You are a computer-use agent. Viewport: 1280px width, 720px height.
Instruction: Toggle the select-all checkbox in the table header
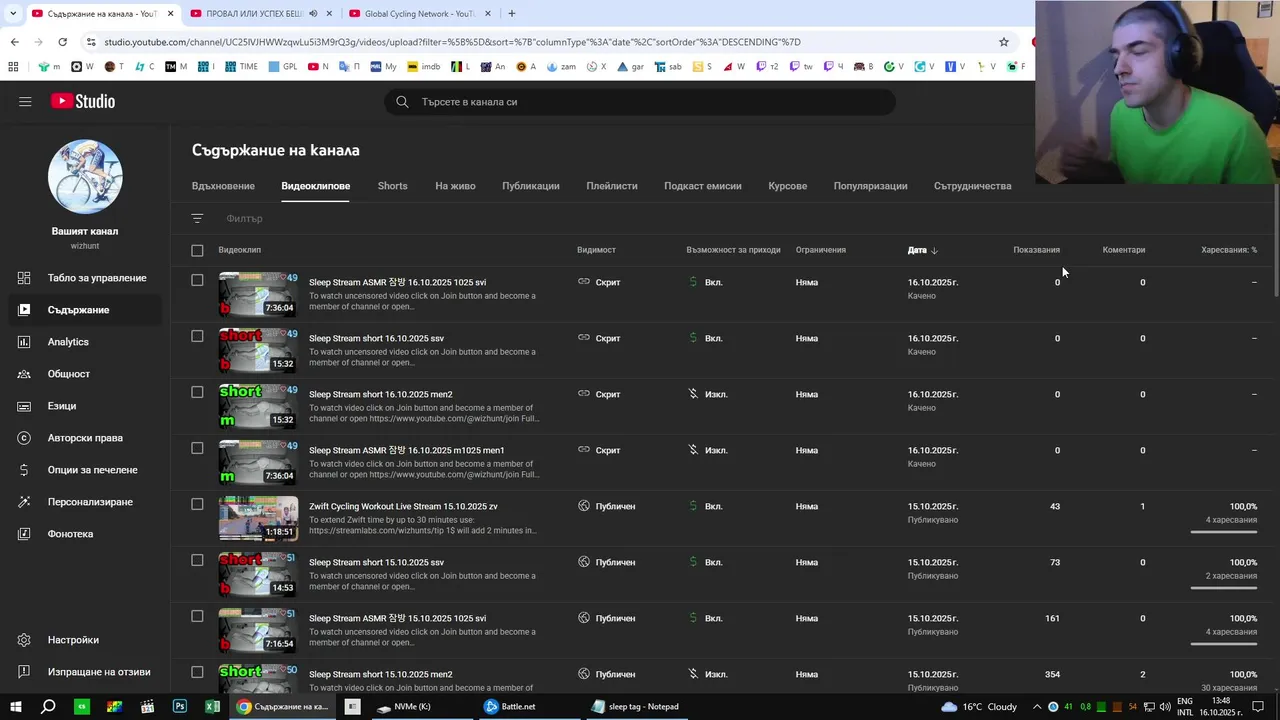197,250
